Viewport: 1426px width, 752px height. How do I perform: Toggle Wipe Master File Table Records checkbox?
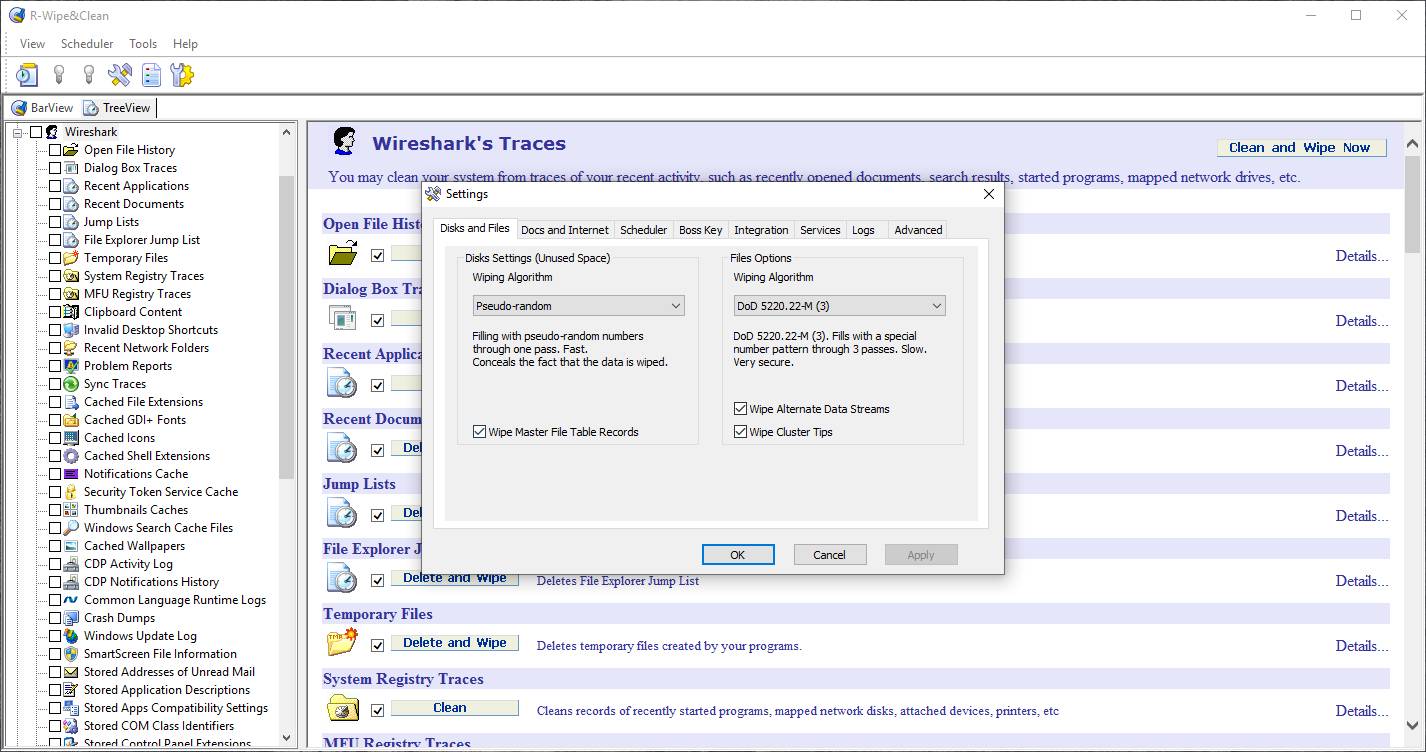479,432
